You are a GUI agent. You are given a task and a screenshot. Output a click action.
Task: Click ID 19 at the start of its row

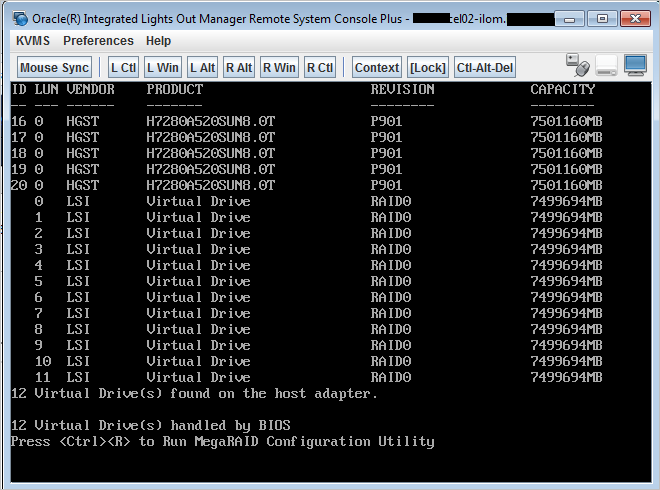(19, 169)
